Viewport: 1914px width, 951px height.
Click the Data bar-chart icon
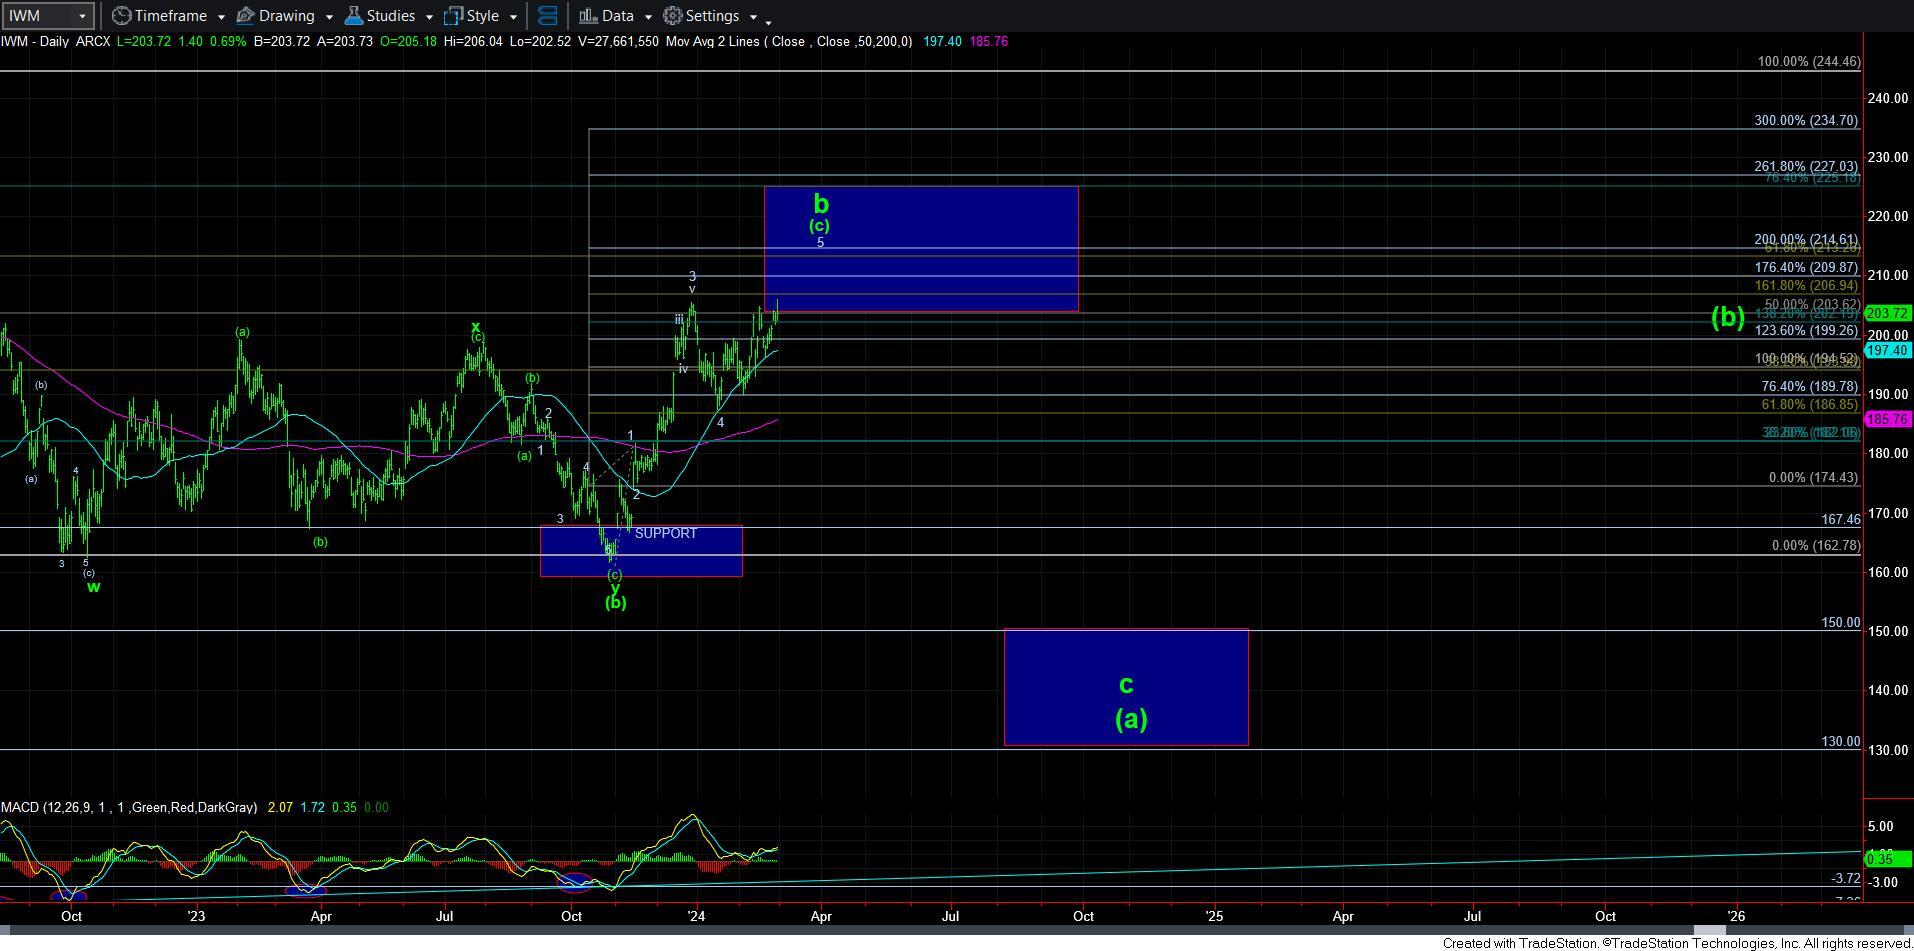point(588,16)
